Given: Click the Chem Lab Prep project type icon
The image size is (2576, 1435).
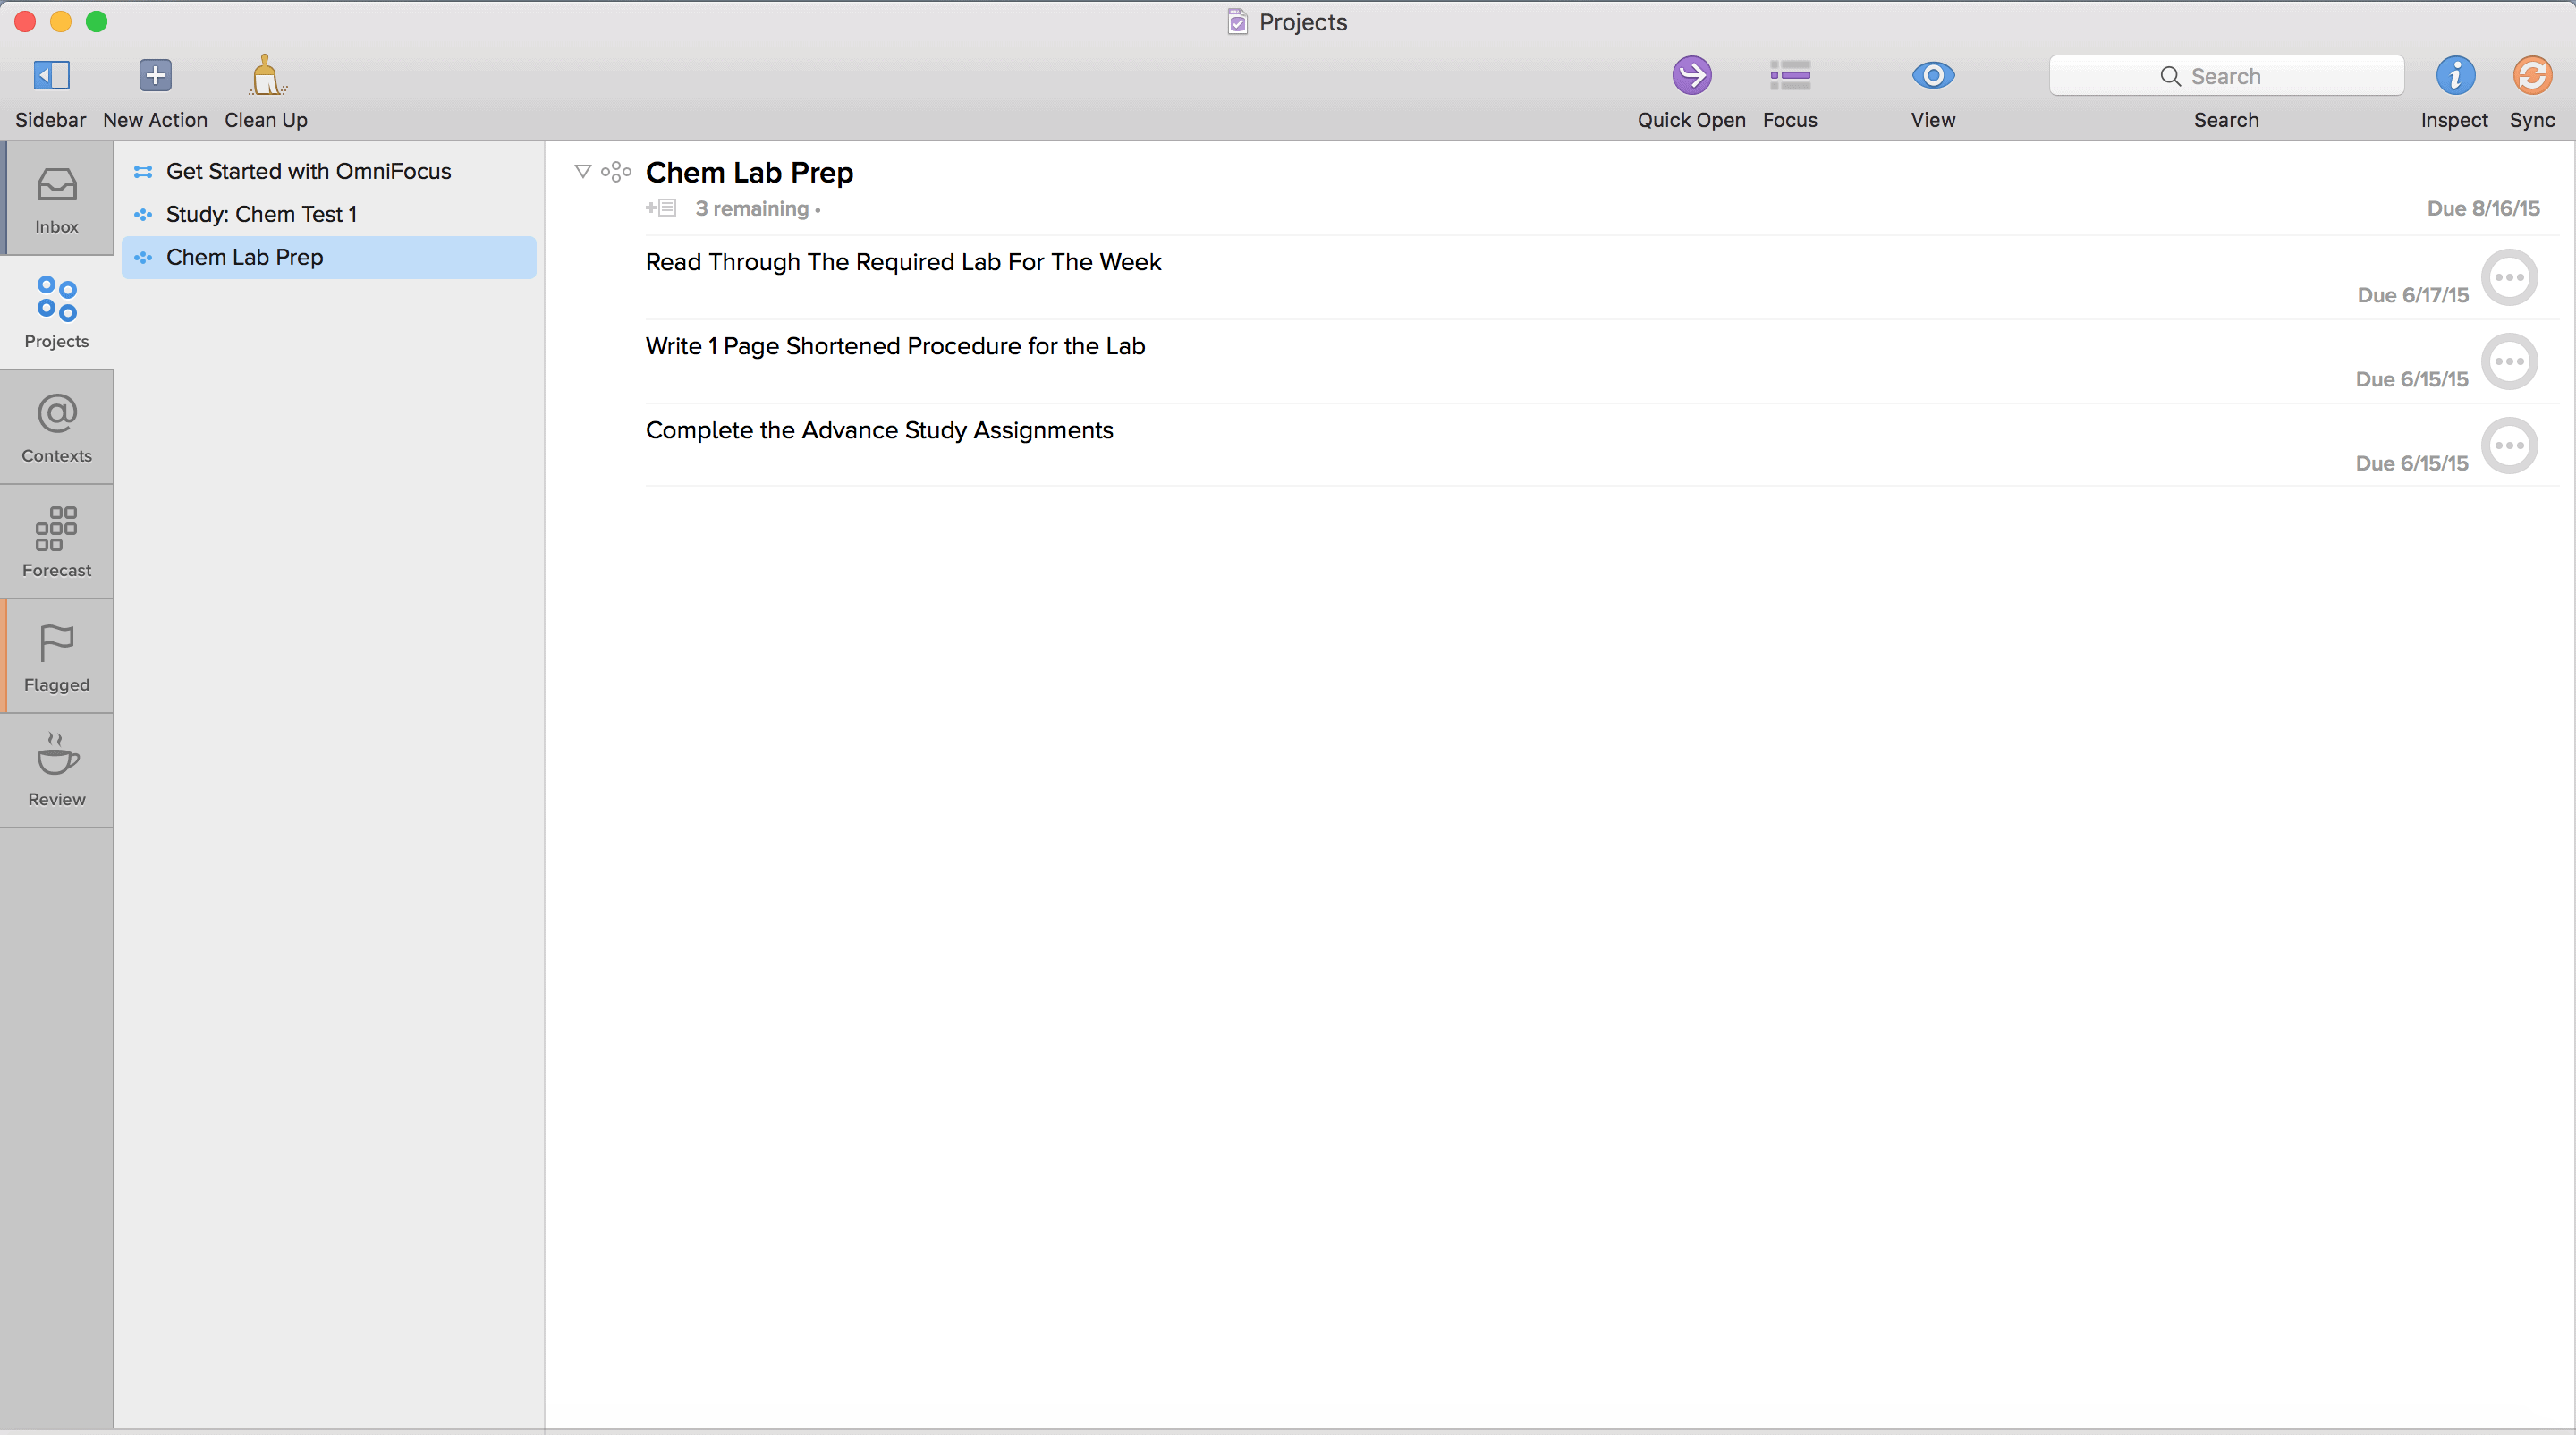Looking at the screenshot, I should 616,171.
